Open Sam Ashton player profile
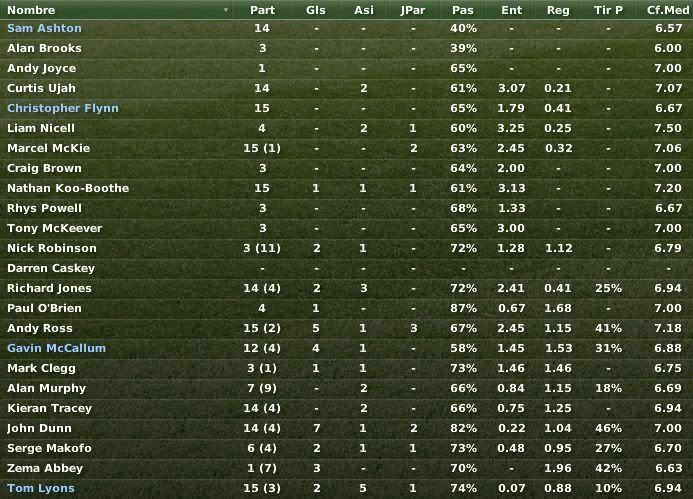Screen dimensions: 693x499 [44, 28]
